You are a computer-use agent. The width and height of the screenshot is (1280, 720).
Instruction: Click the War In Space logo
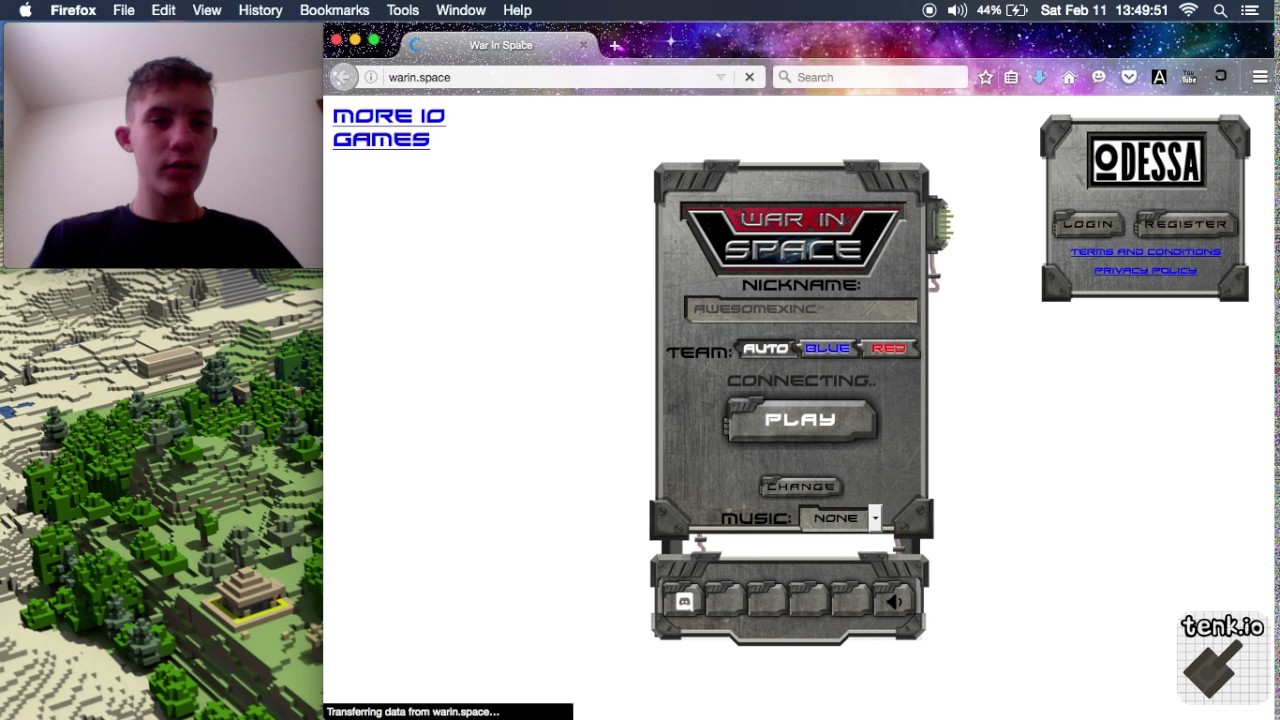(792, 238)
